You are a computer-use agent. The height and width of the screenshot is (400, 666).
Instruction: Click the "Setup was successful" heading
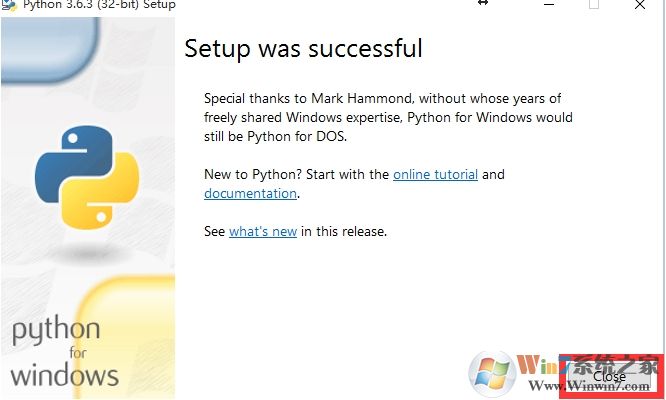pos(303,48)
